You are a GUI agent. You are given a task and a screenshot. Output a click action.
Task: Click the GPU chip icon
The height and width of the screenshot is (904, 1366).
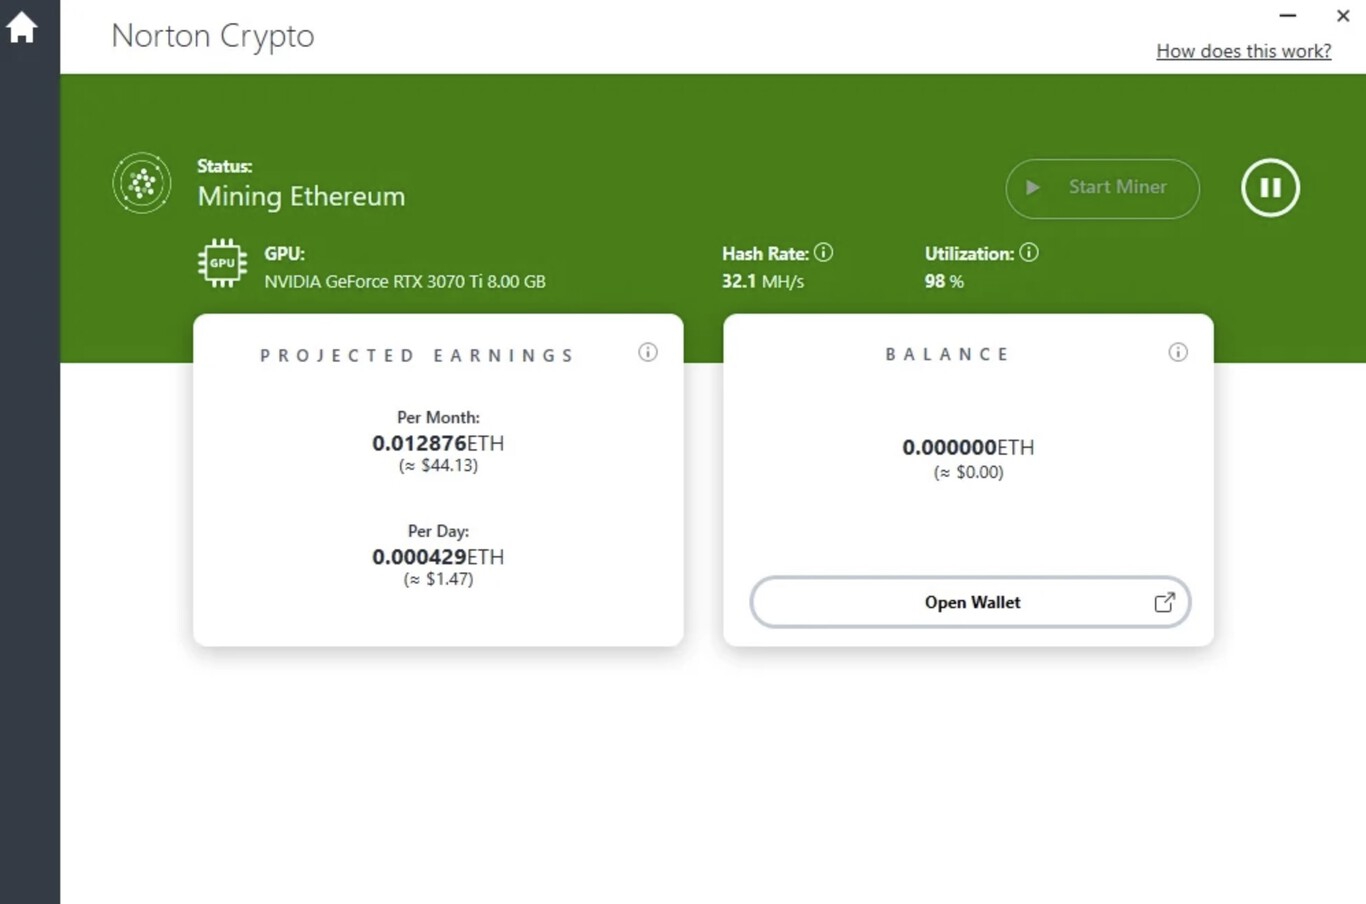tap(222, 263)
